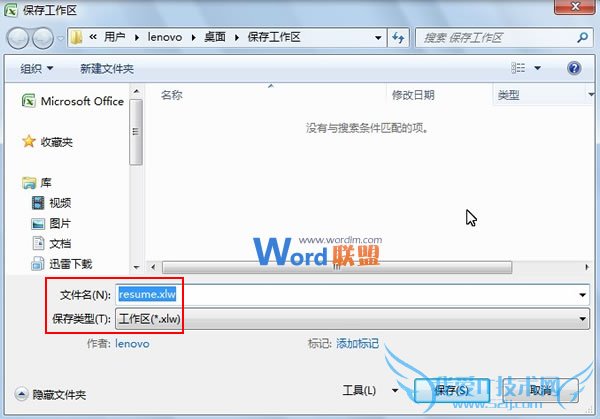Click the 视频 film icon

click(38, 203)
